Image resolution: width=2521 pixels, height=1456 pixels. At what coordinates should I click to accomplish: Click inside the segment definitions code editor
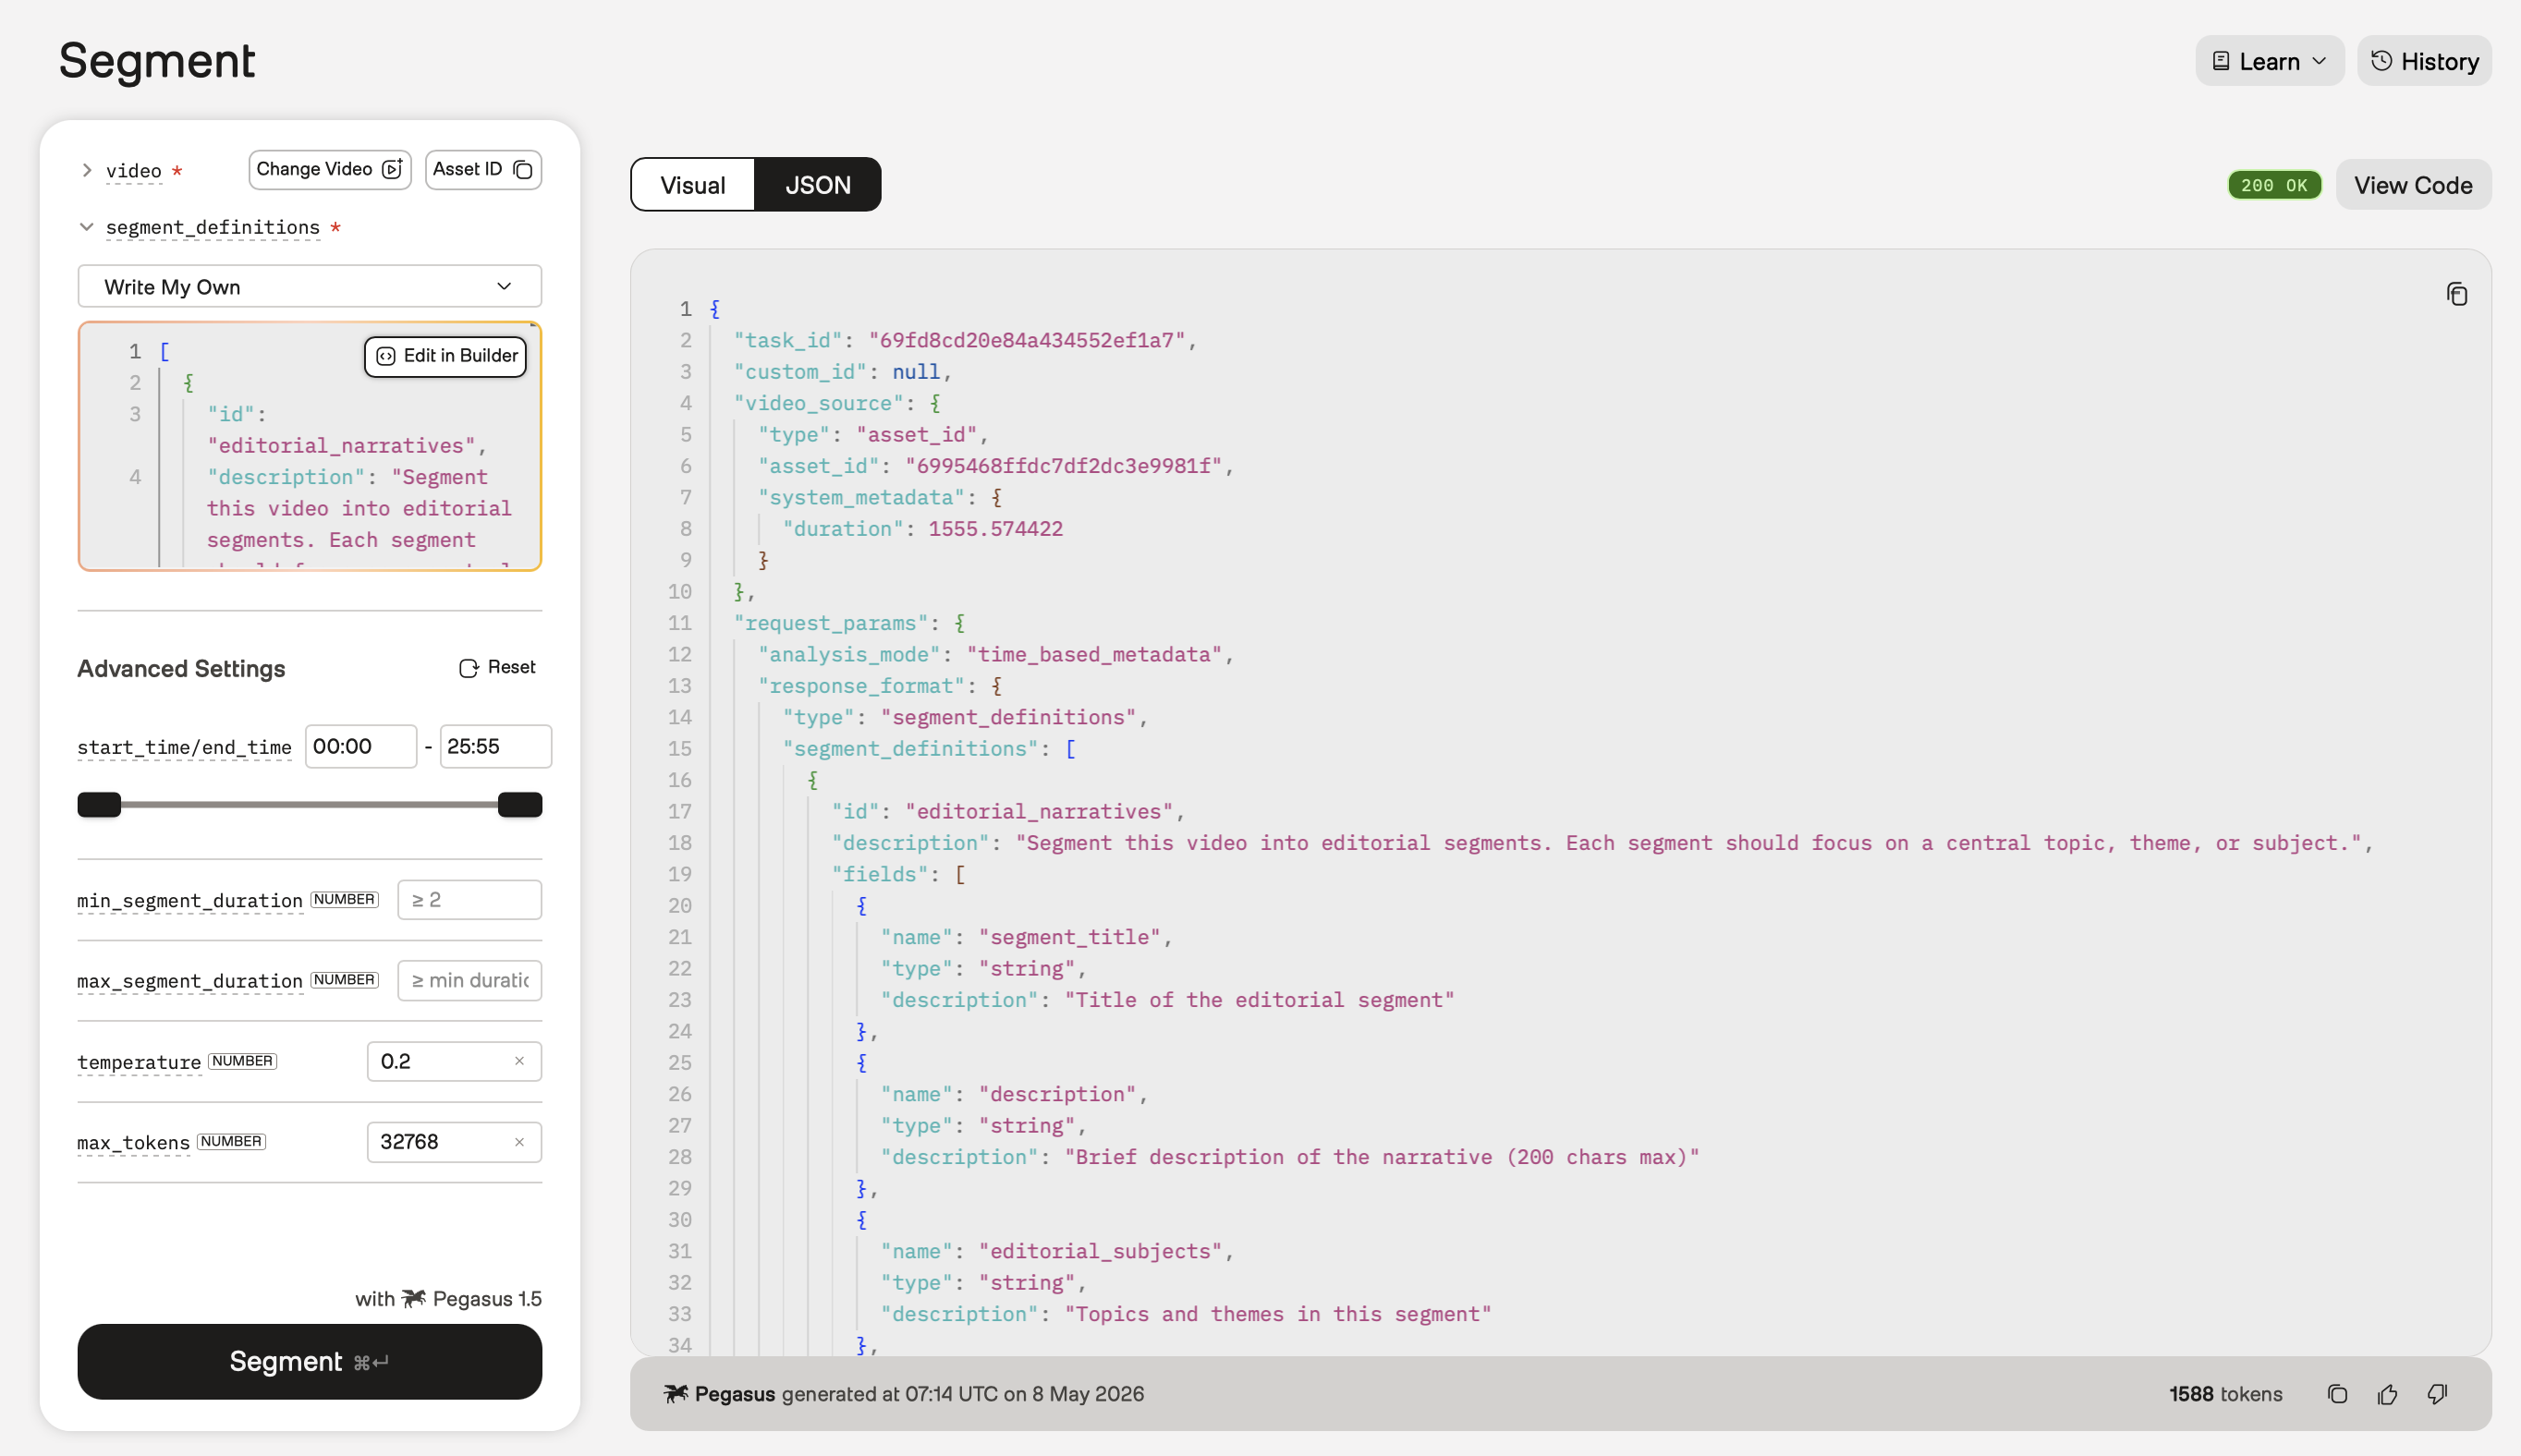[x=309, y=446]
